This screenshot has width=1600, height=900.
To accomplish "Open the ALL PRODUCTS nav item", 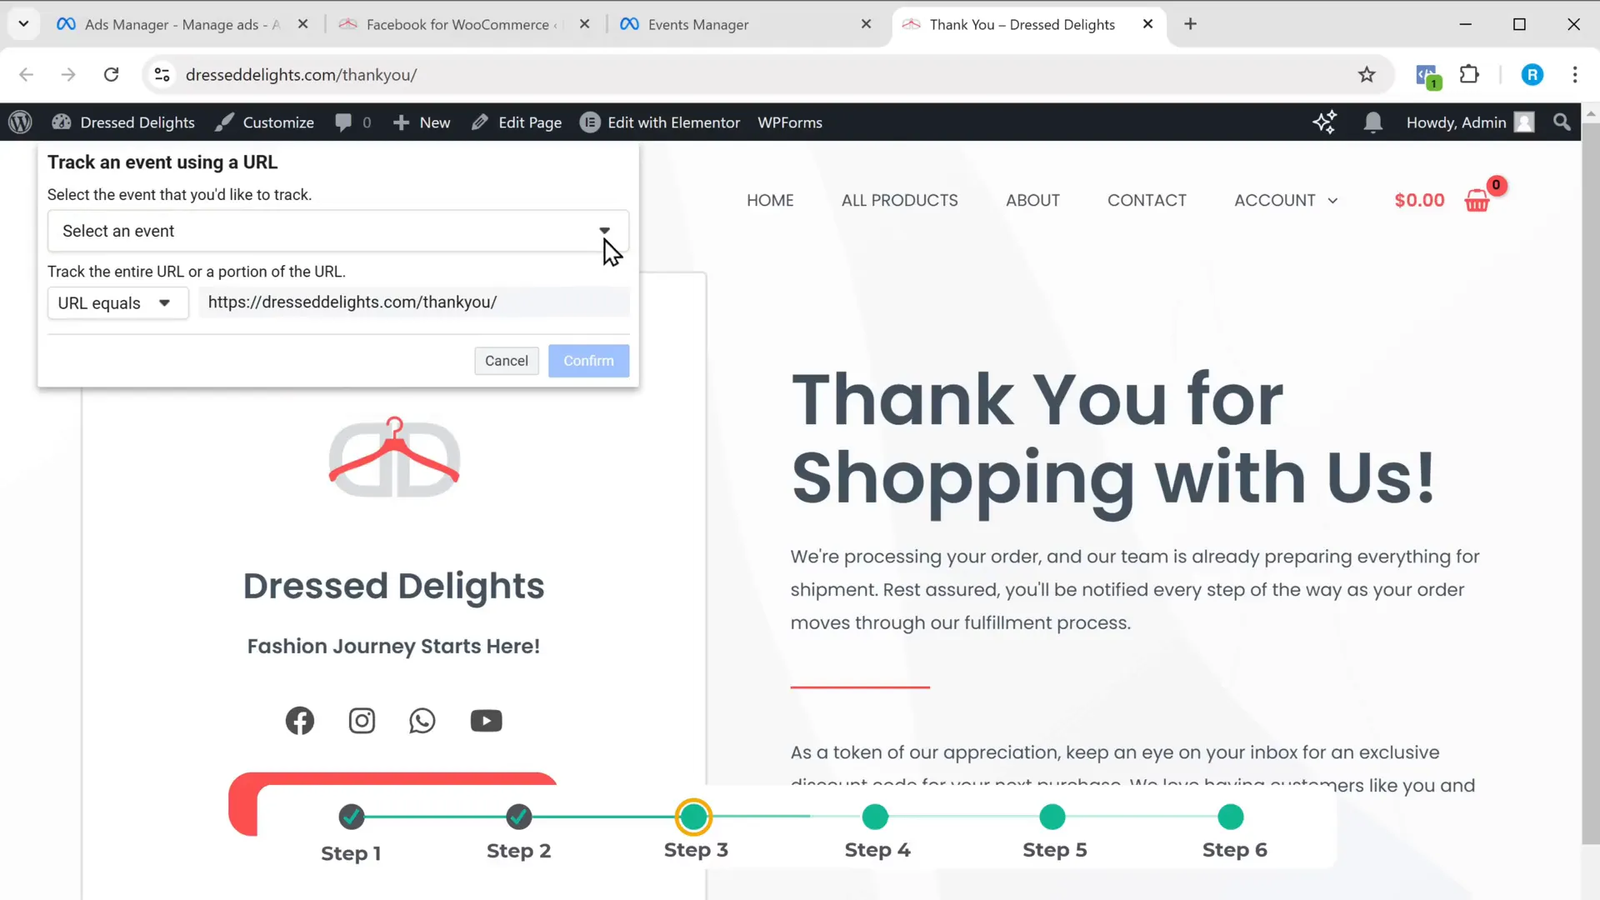I will 899,200.
